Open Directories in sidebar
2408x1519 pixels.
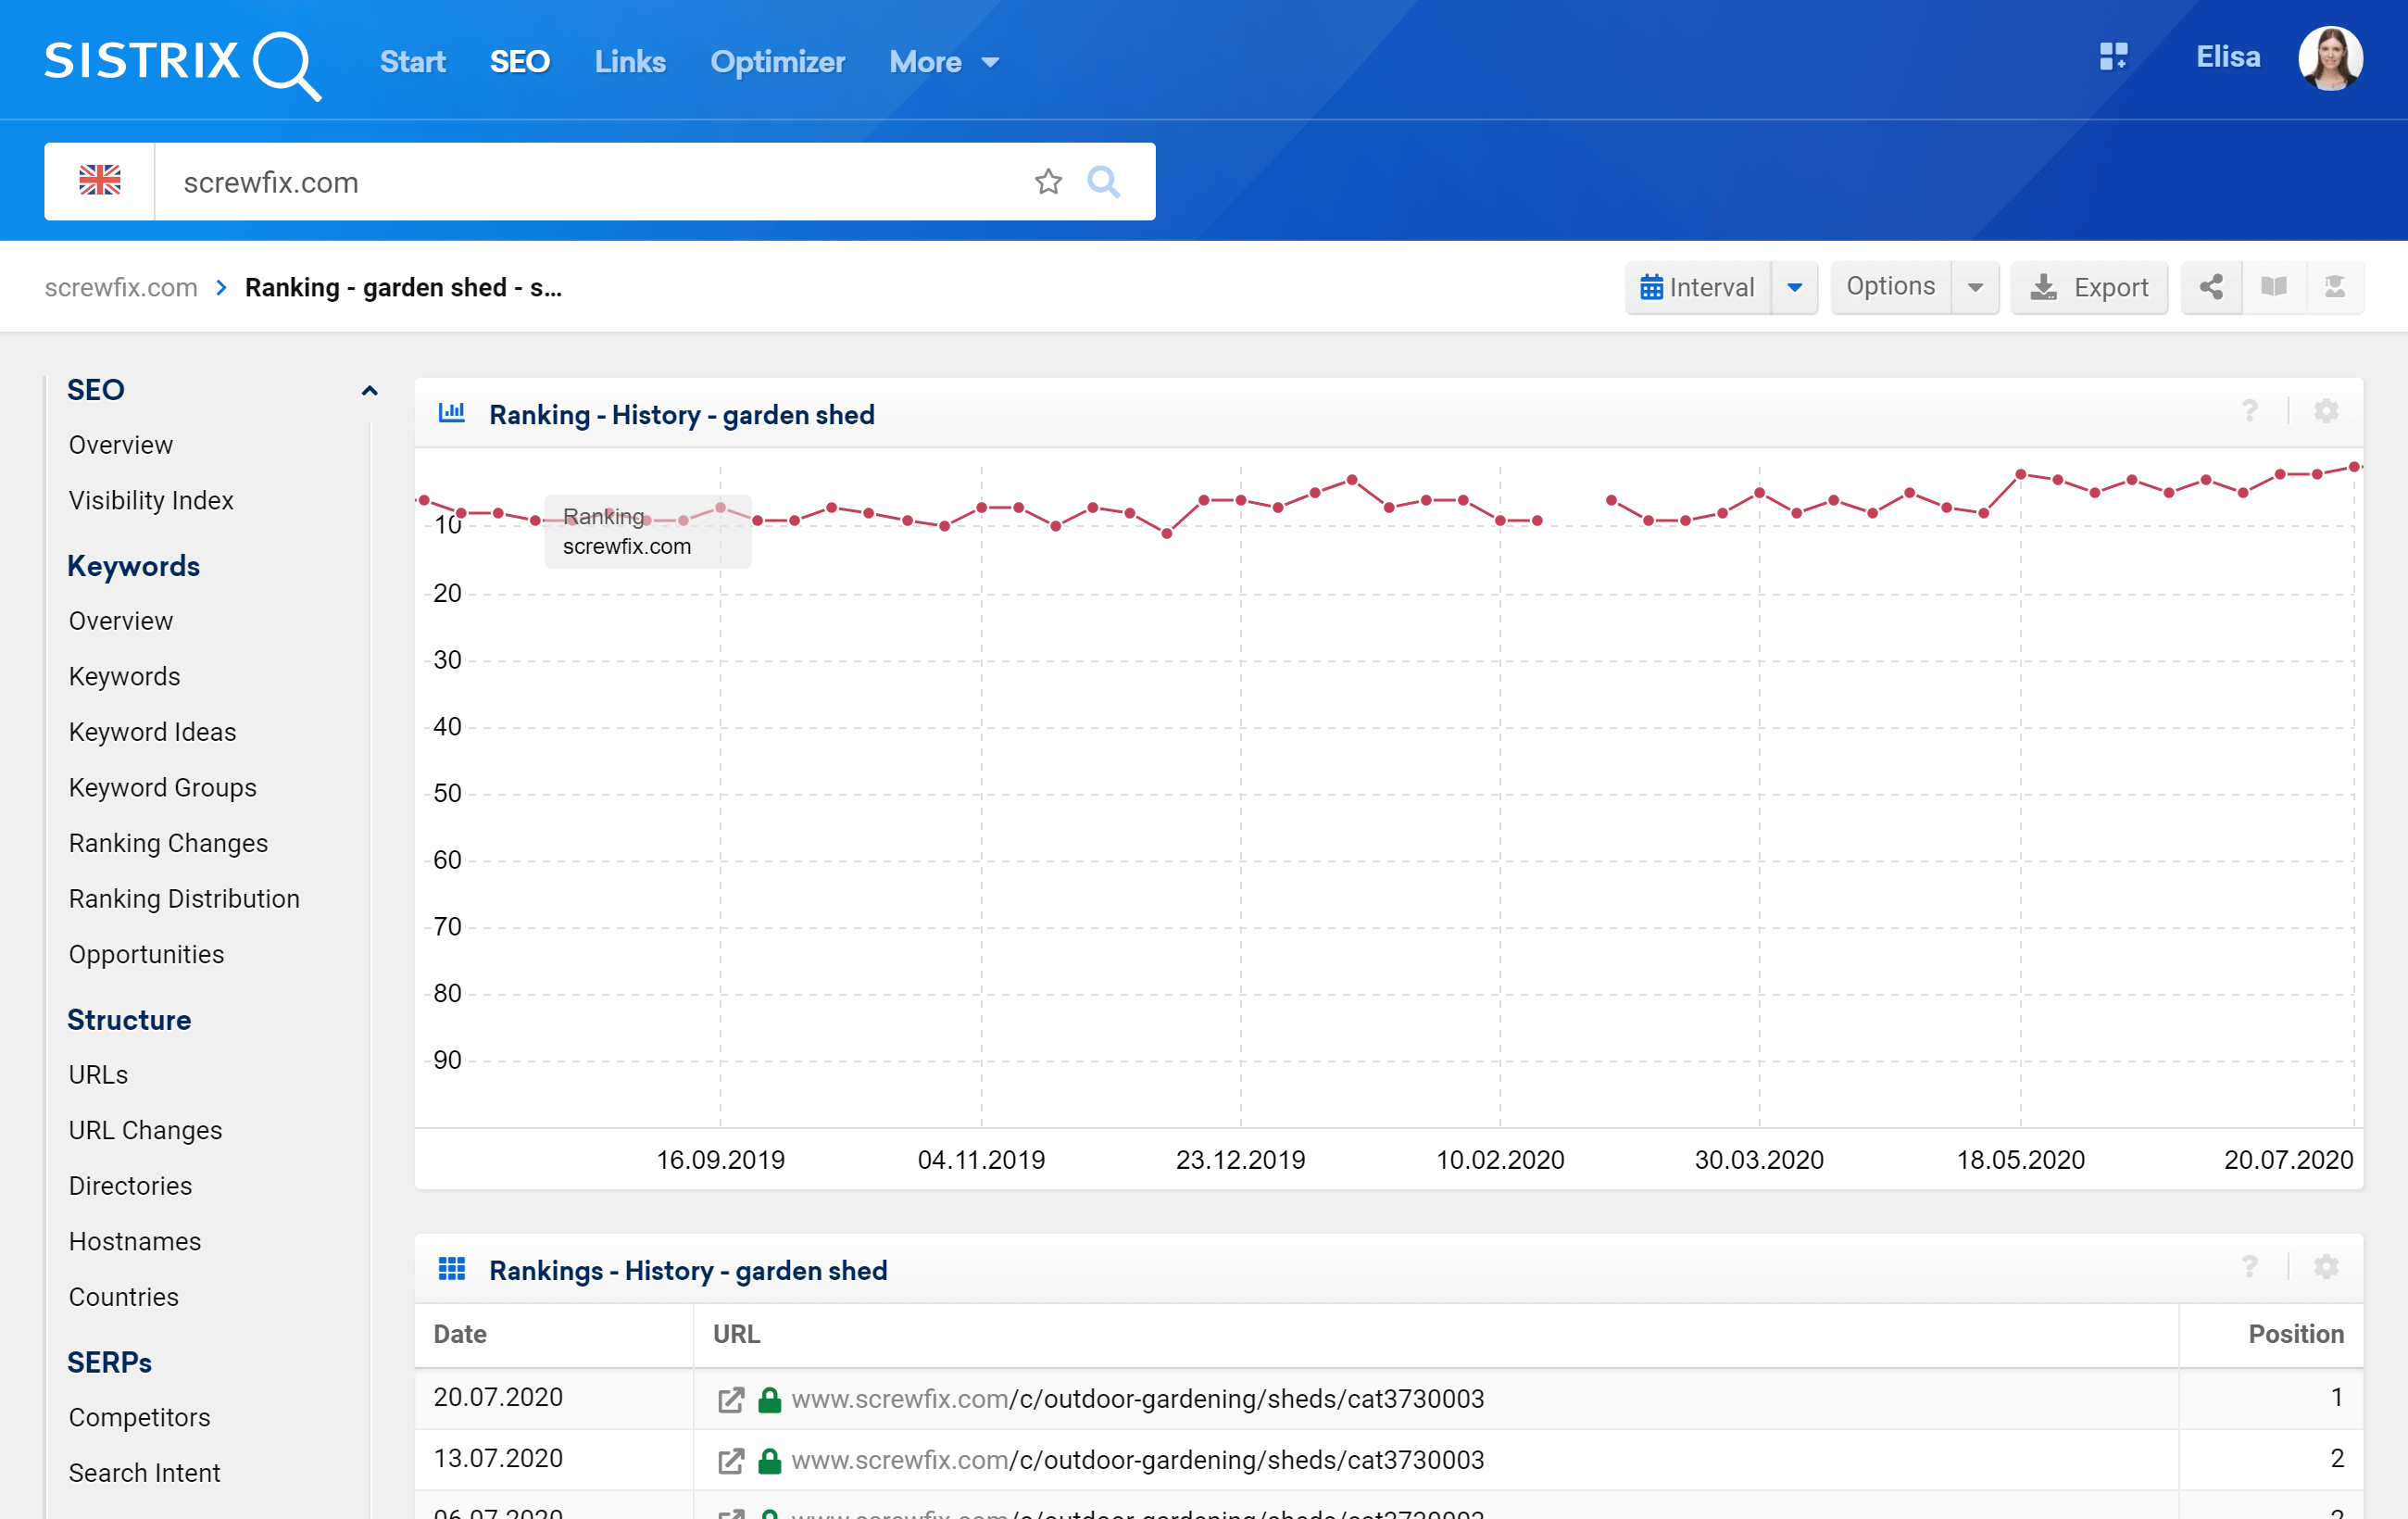tap(130, 1186)
